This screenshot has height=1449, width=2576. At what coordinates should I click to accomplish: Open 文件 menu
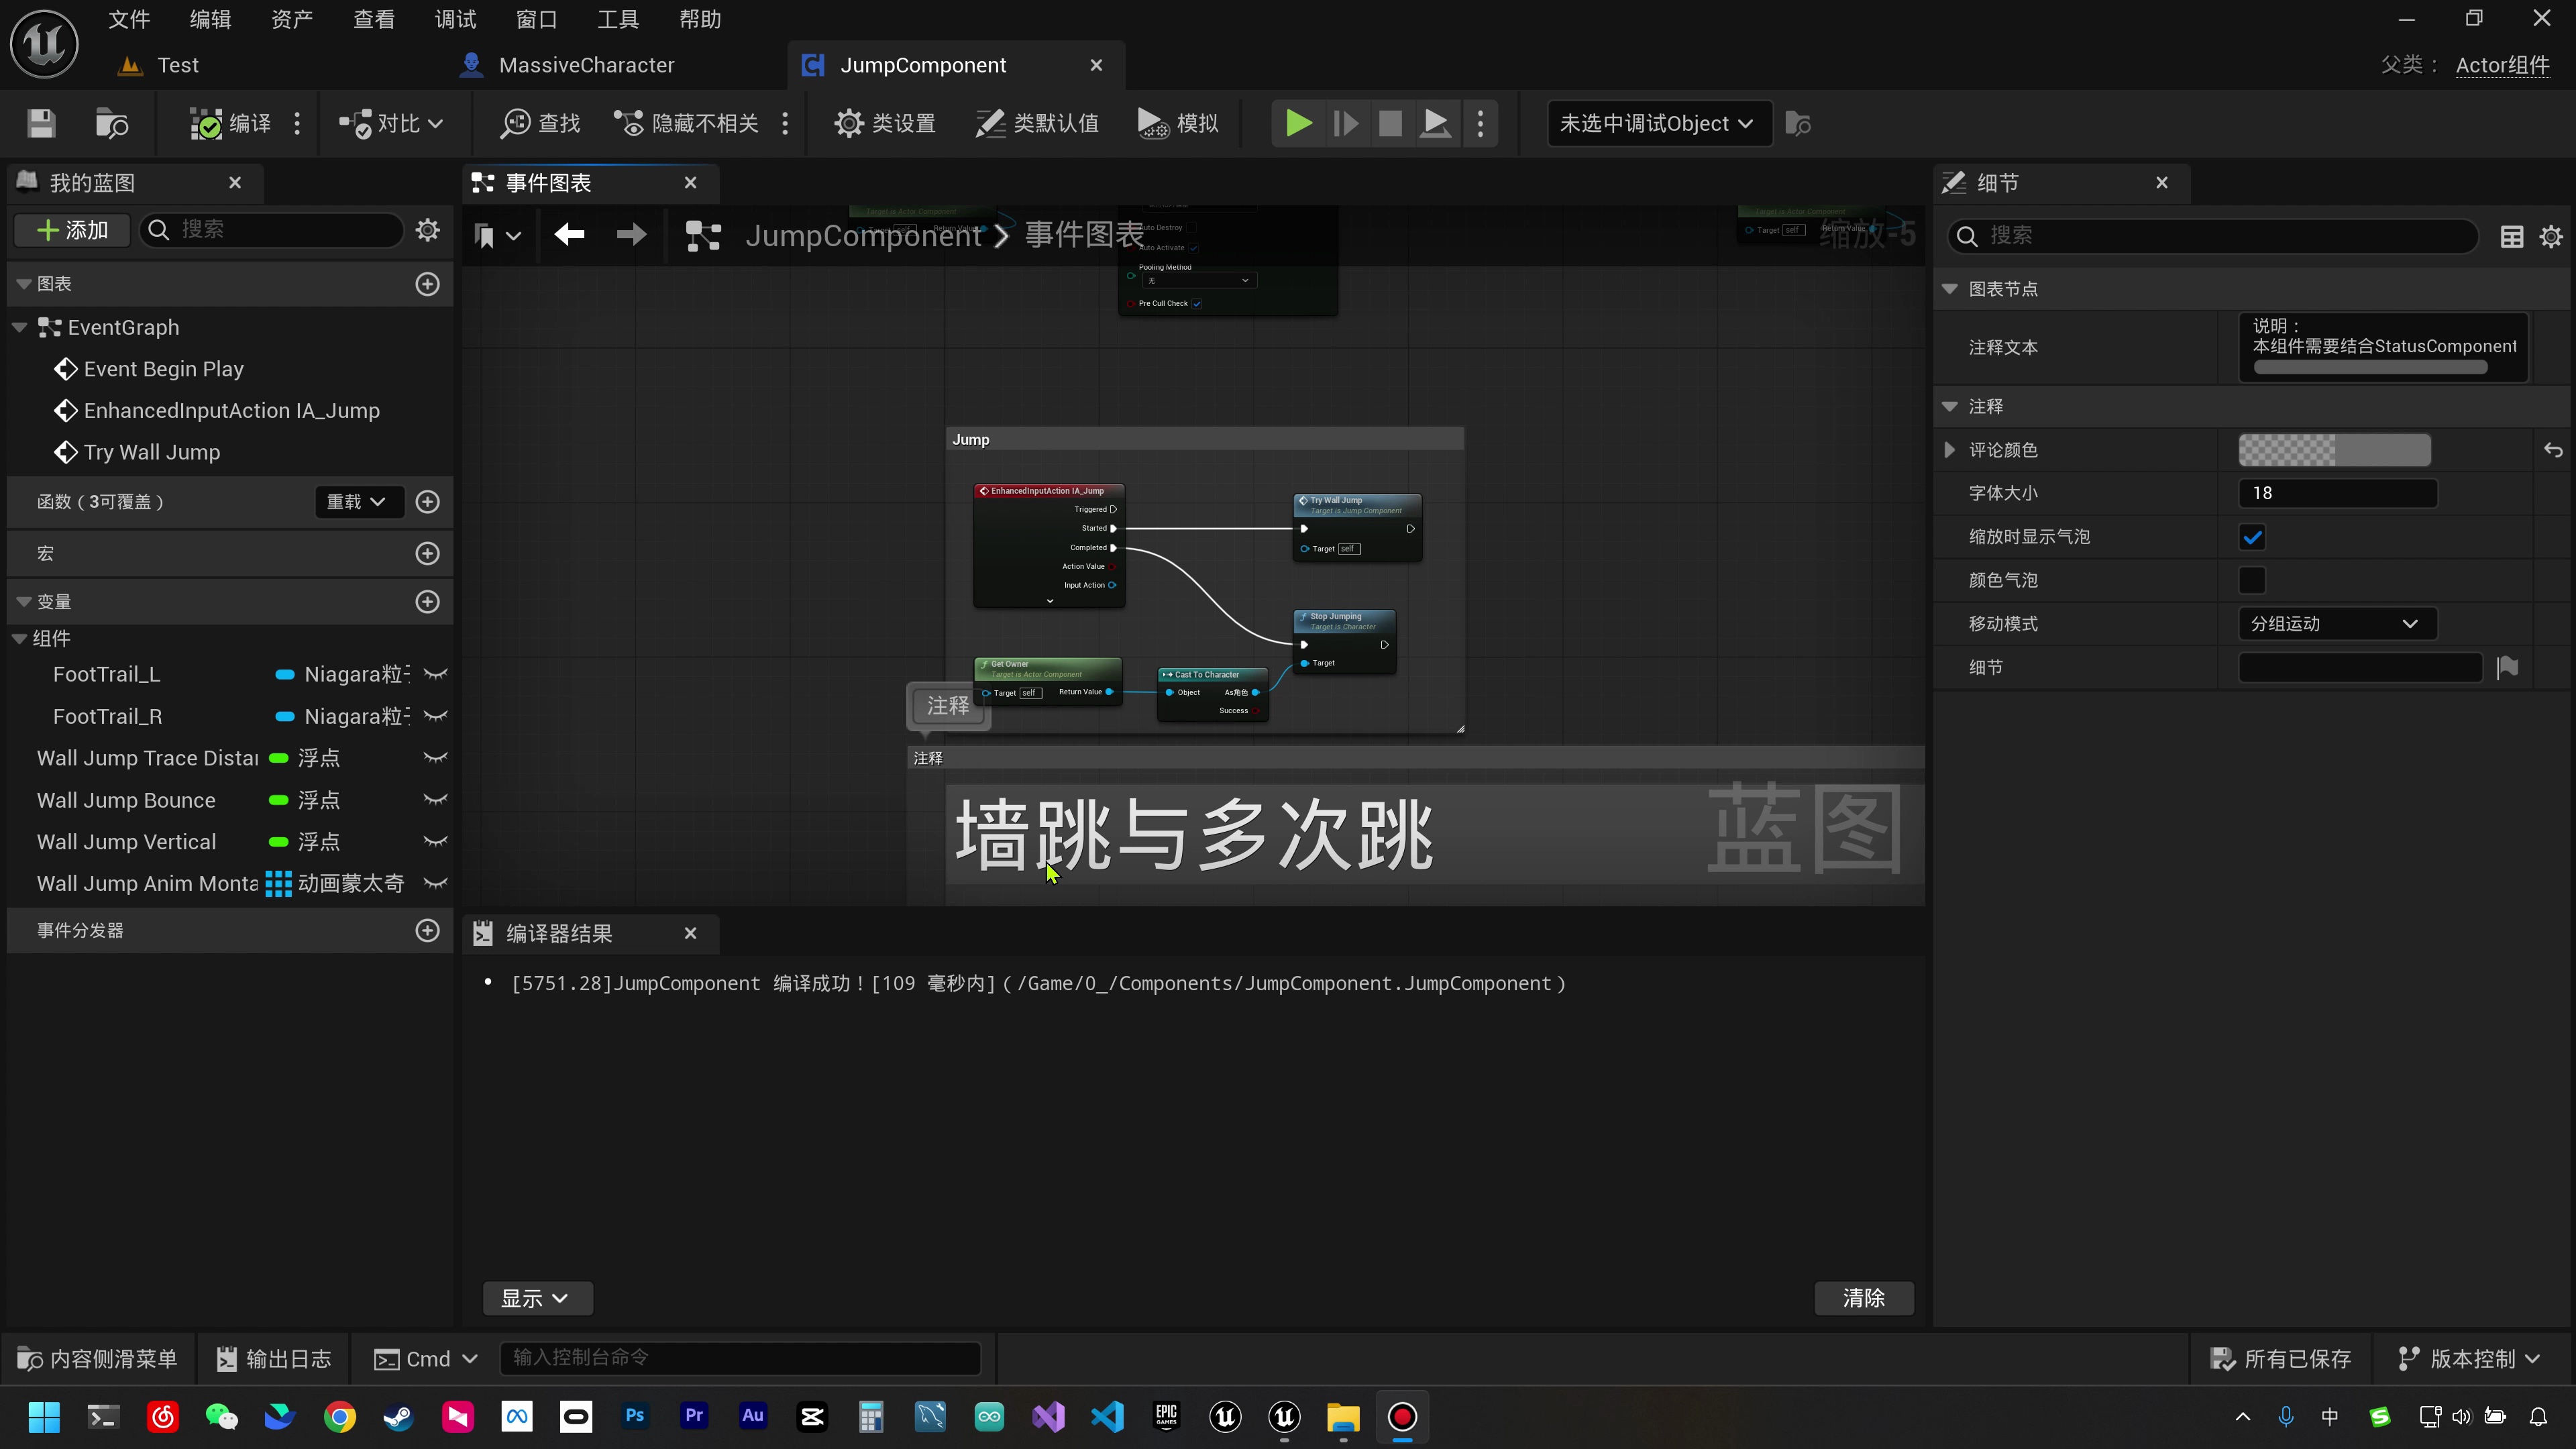click(129, 19)
